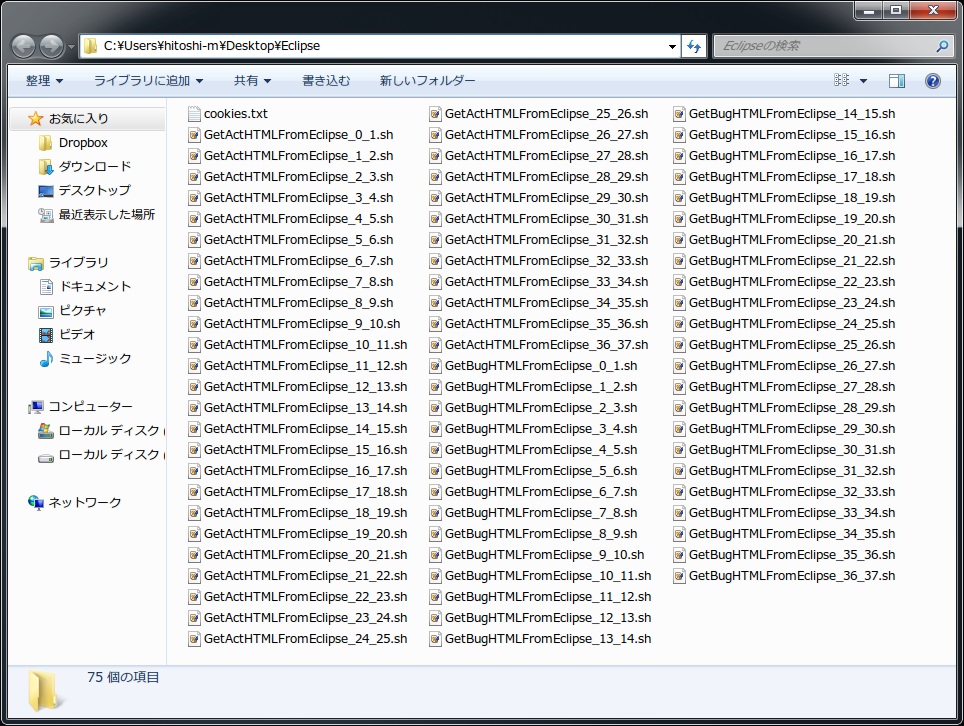This screenshot has width=964, height=726.
Task: Select the デスクトップ icon in favorites
Action: point(45,191)
